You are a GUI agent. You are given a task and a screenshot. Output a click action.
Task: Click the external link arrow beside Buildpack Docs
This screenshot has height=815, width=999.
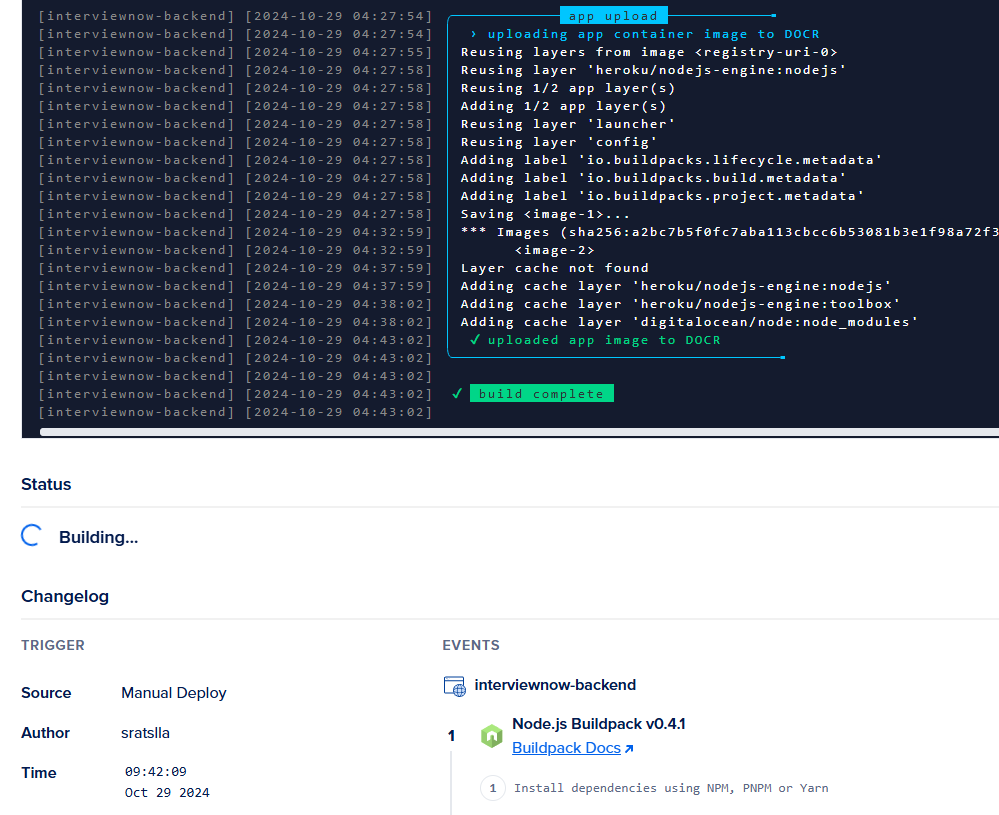point(629,749)
